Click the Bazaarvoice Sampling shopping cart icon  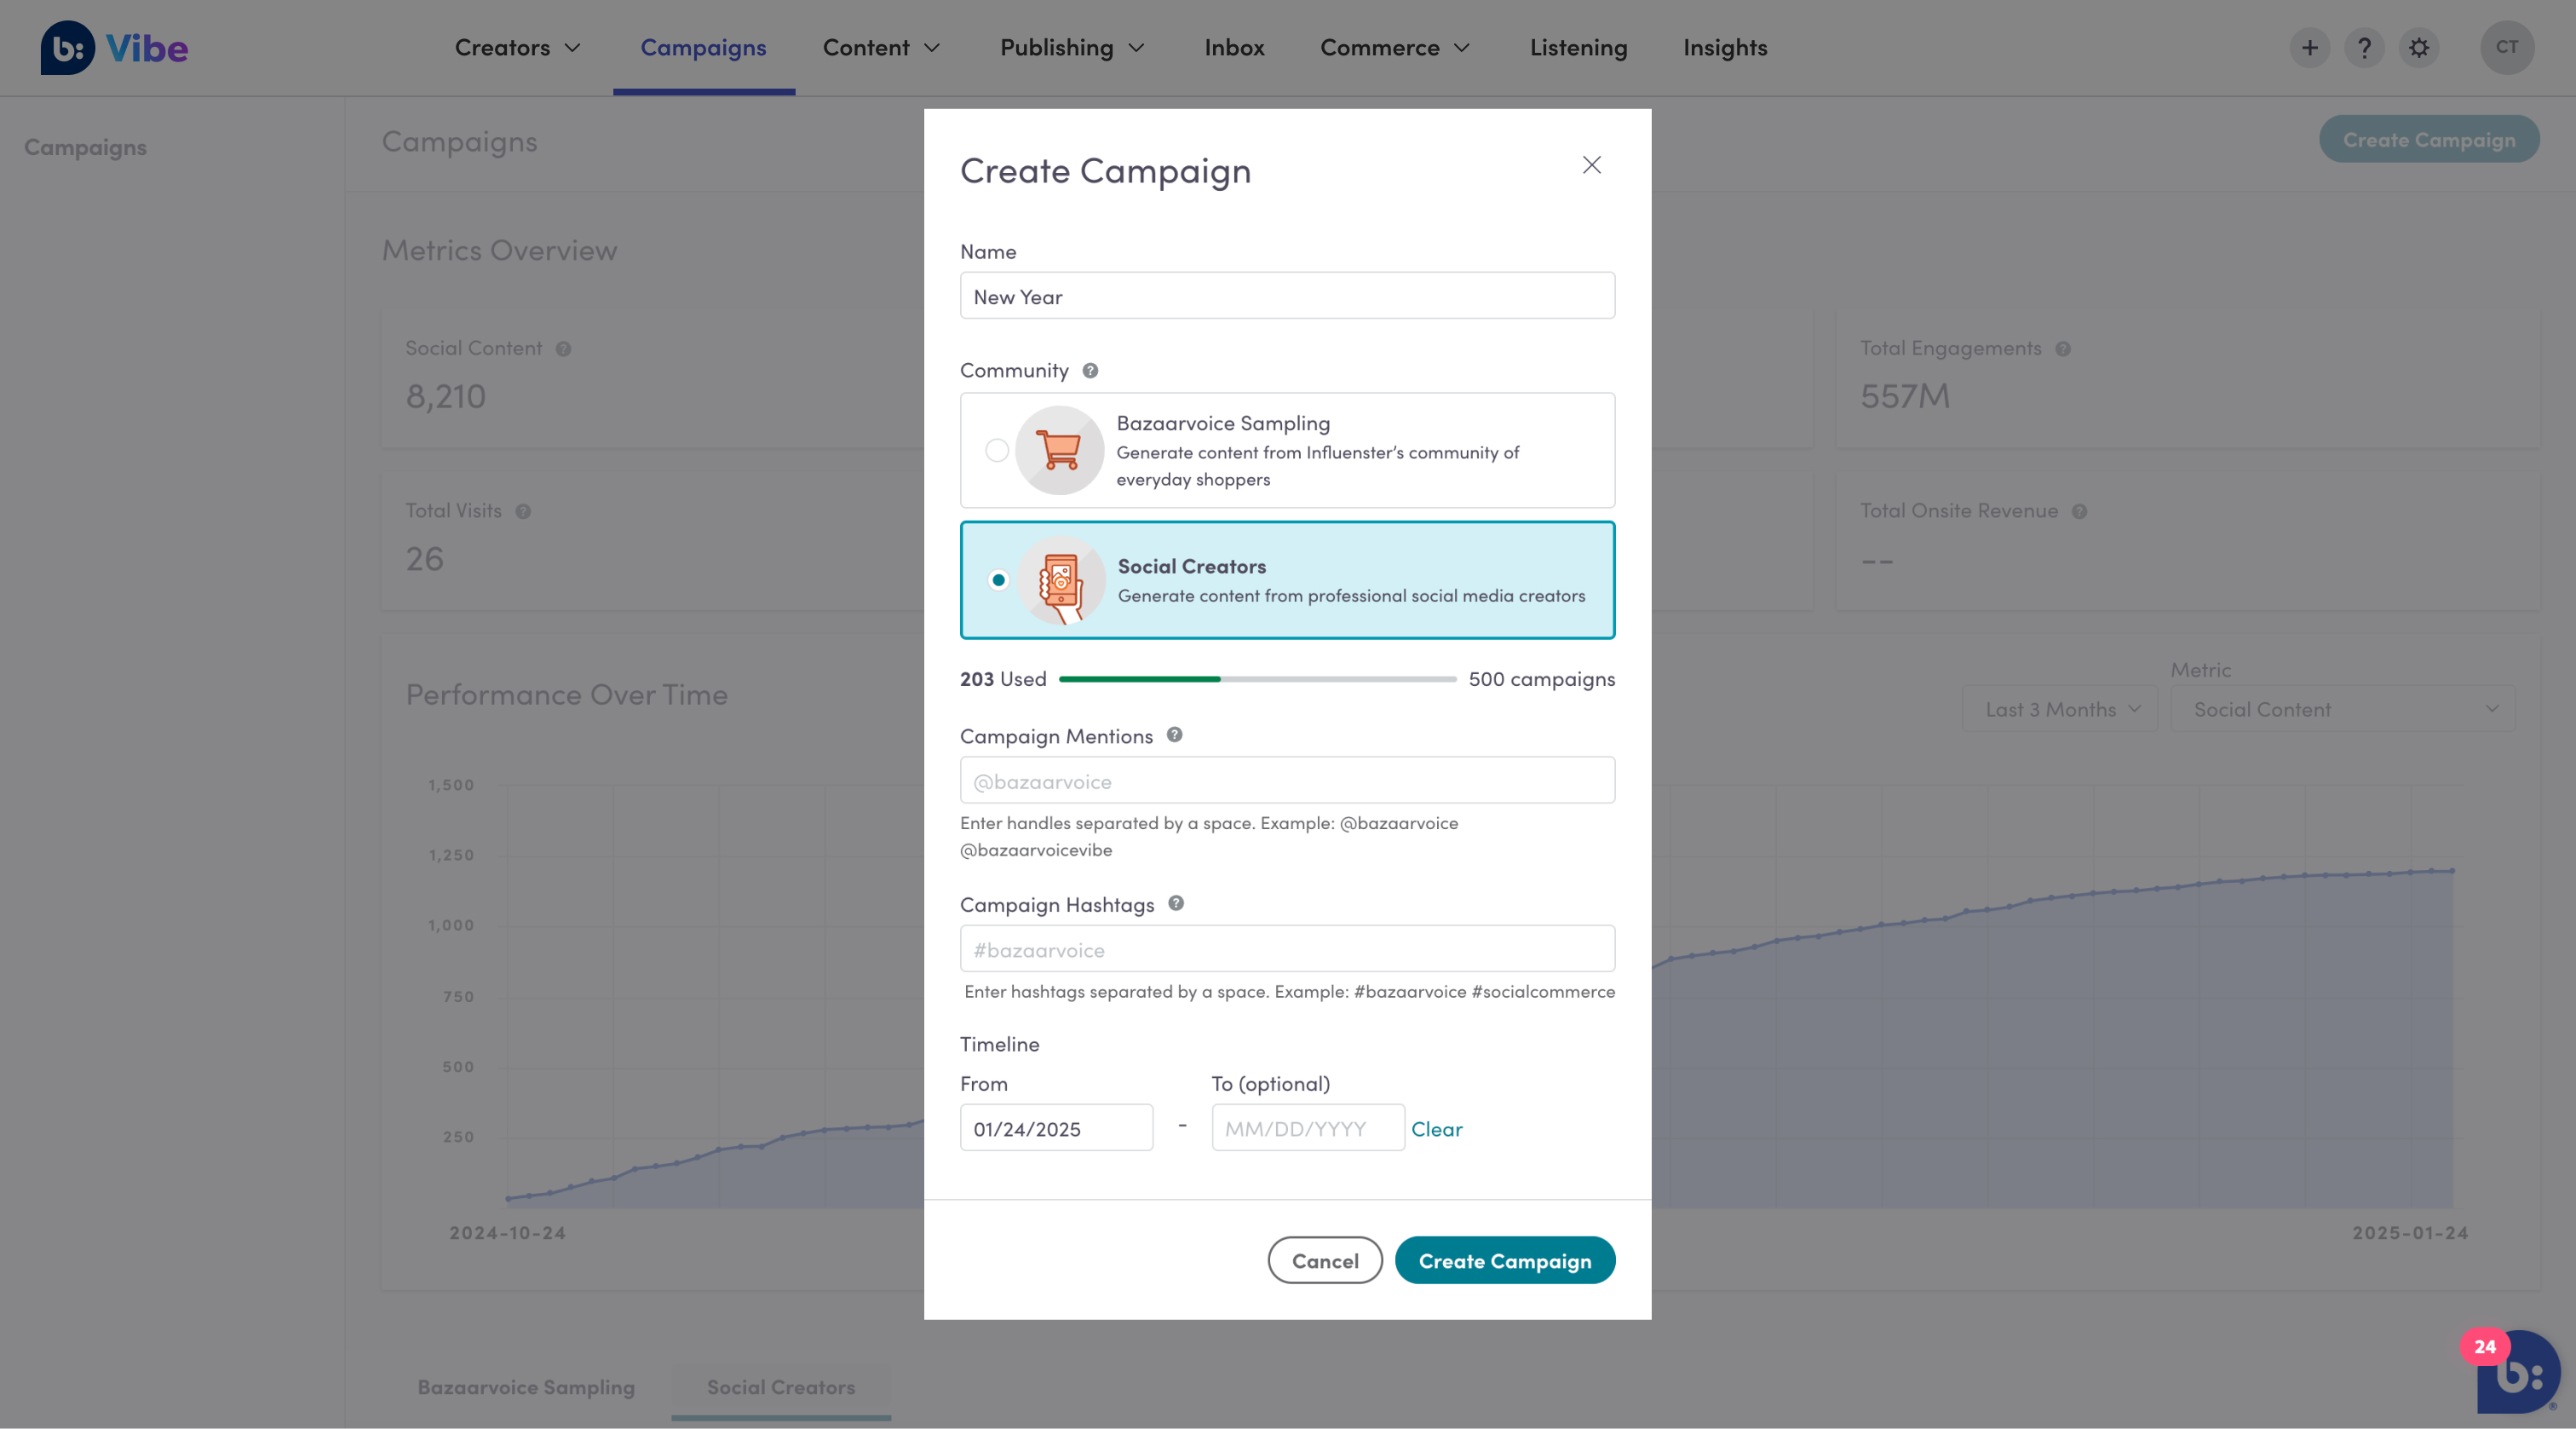pyautogui.click(x=1059, y=450)
